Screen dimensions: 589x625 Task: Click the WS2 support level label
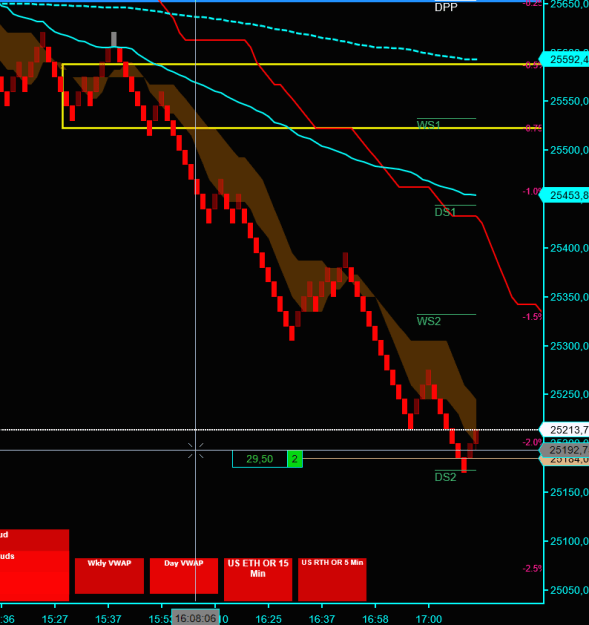coord(429,321)
